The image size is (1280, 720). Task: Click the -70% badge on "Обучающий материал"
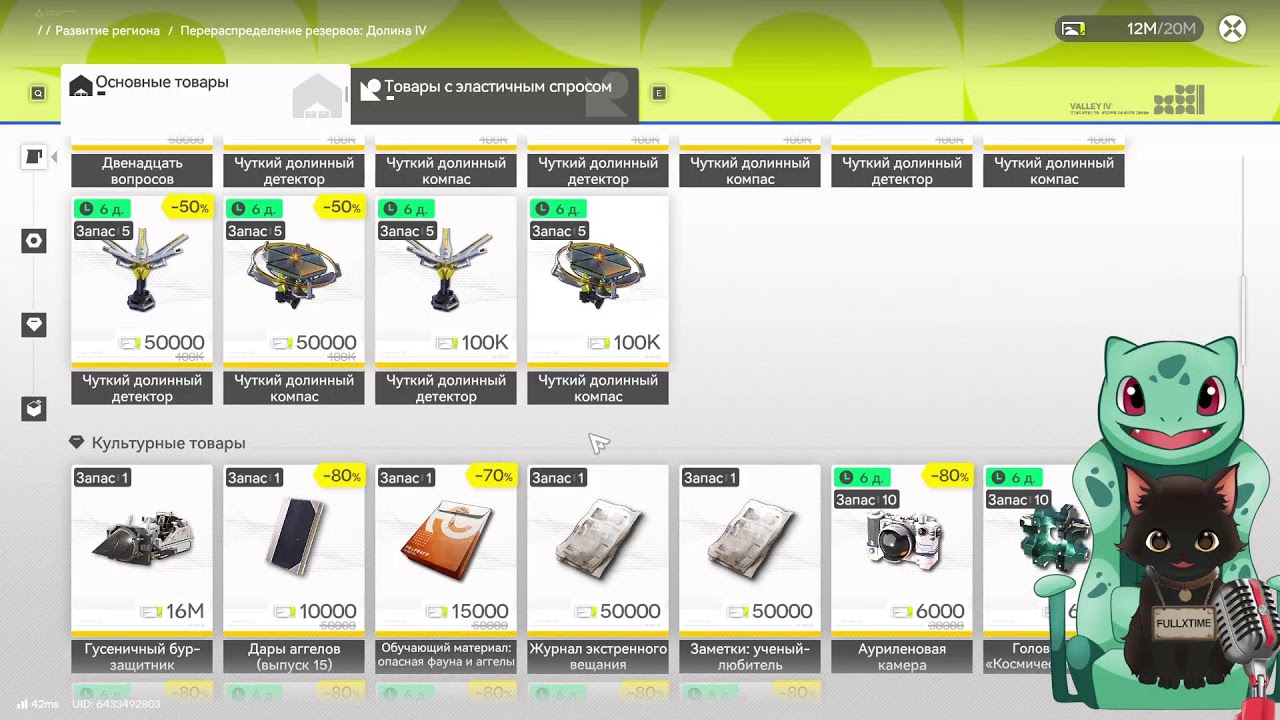coord(493,476)
